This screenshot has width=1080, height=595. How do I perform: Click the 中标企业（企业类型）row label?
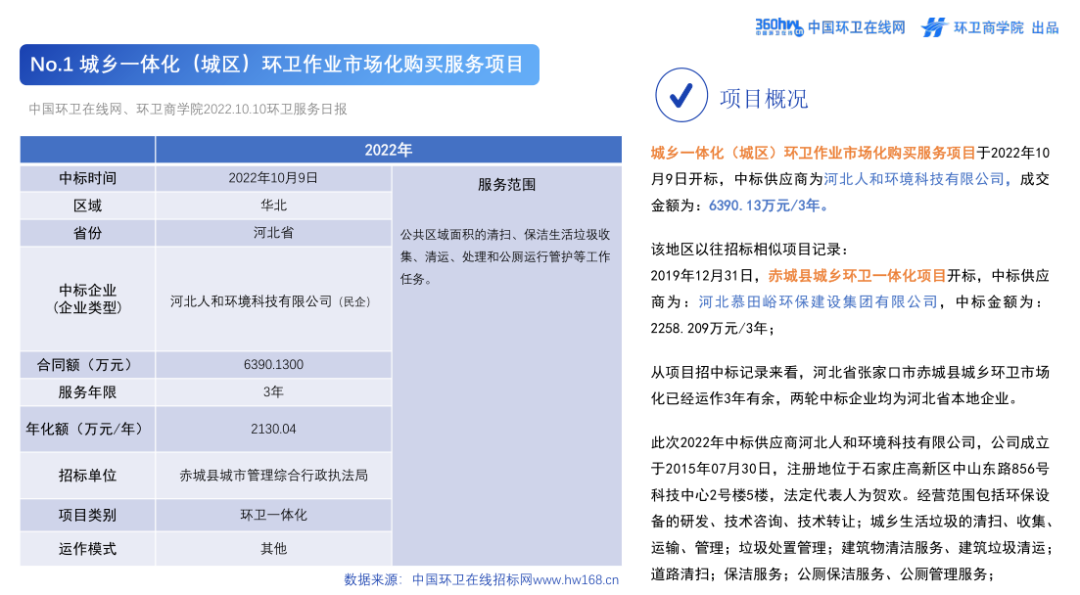87,299
